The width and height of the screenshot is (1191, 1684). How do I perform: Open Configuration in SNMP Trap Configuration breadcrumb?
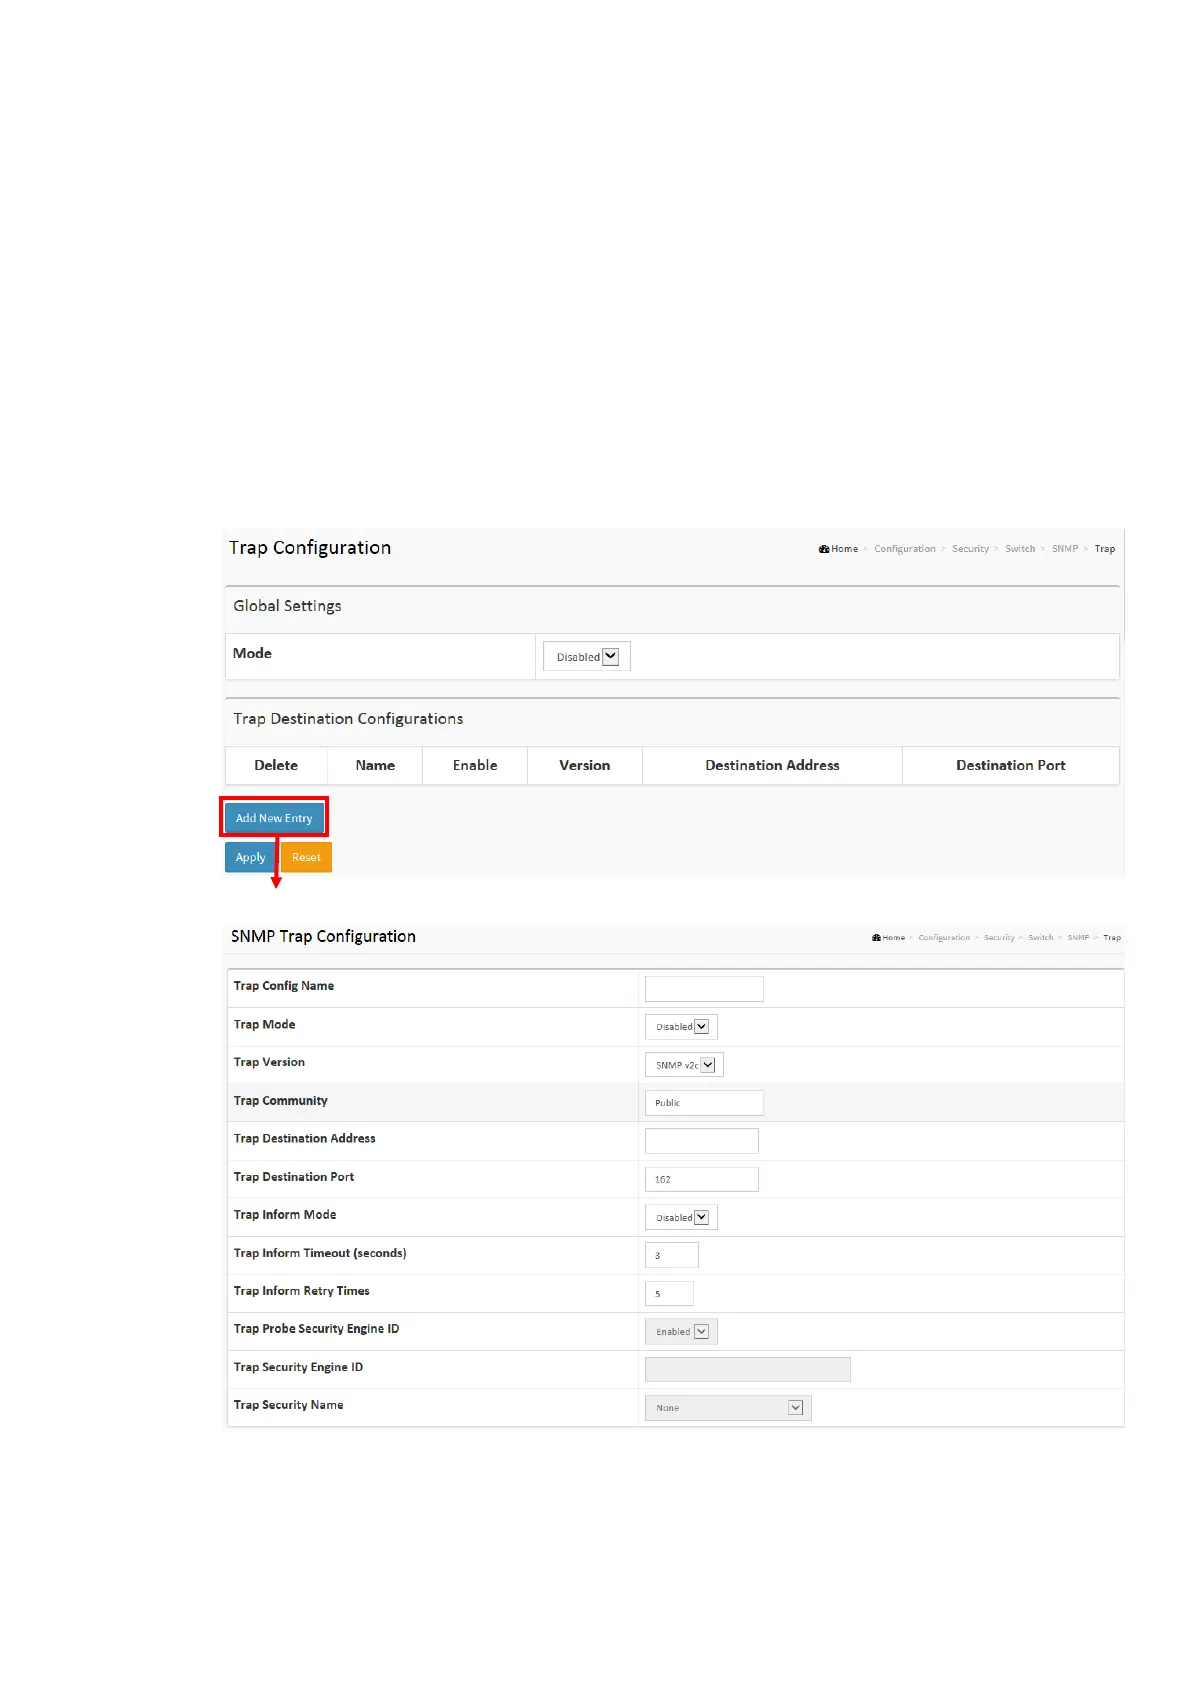(944, 938)
